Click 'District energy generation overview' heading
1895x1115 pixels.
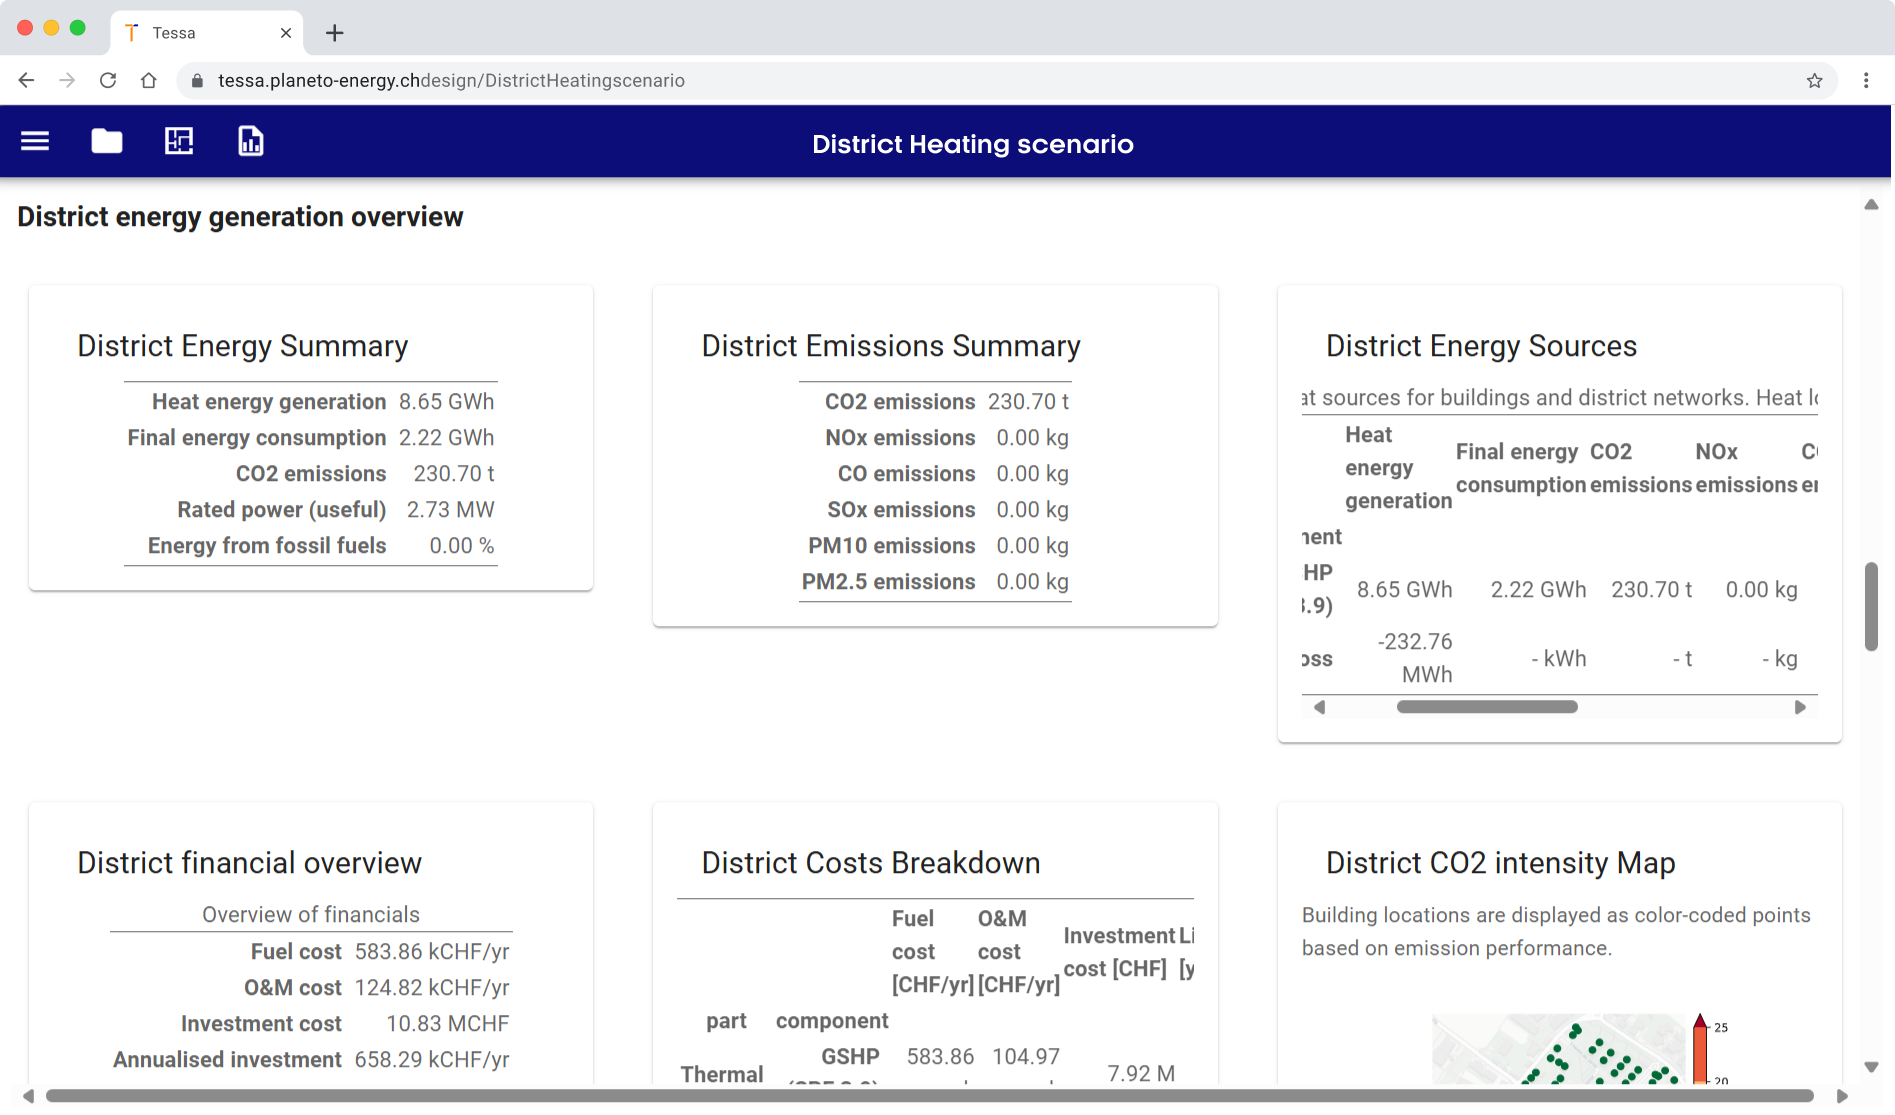(x=240, y=217)
